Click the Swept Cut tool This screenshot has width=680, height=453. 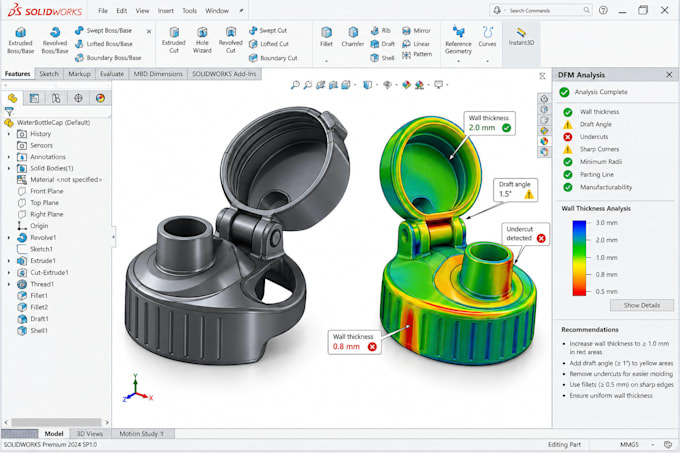(268, 30)
